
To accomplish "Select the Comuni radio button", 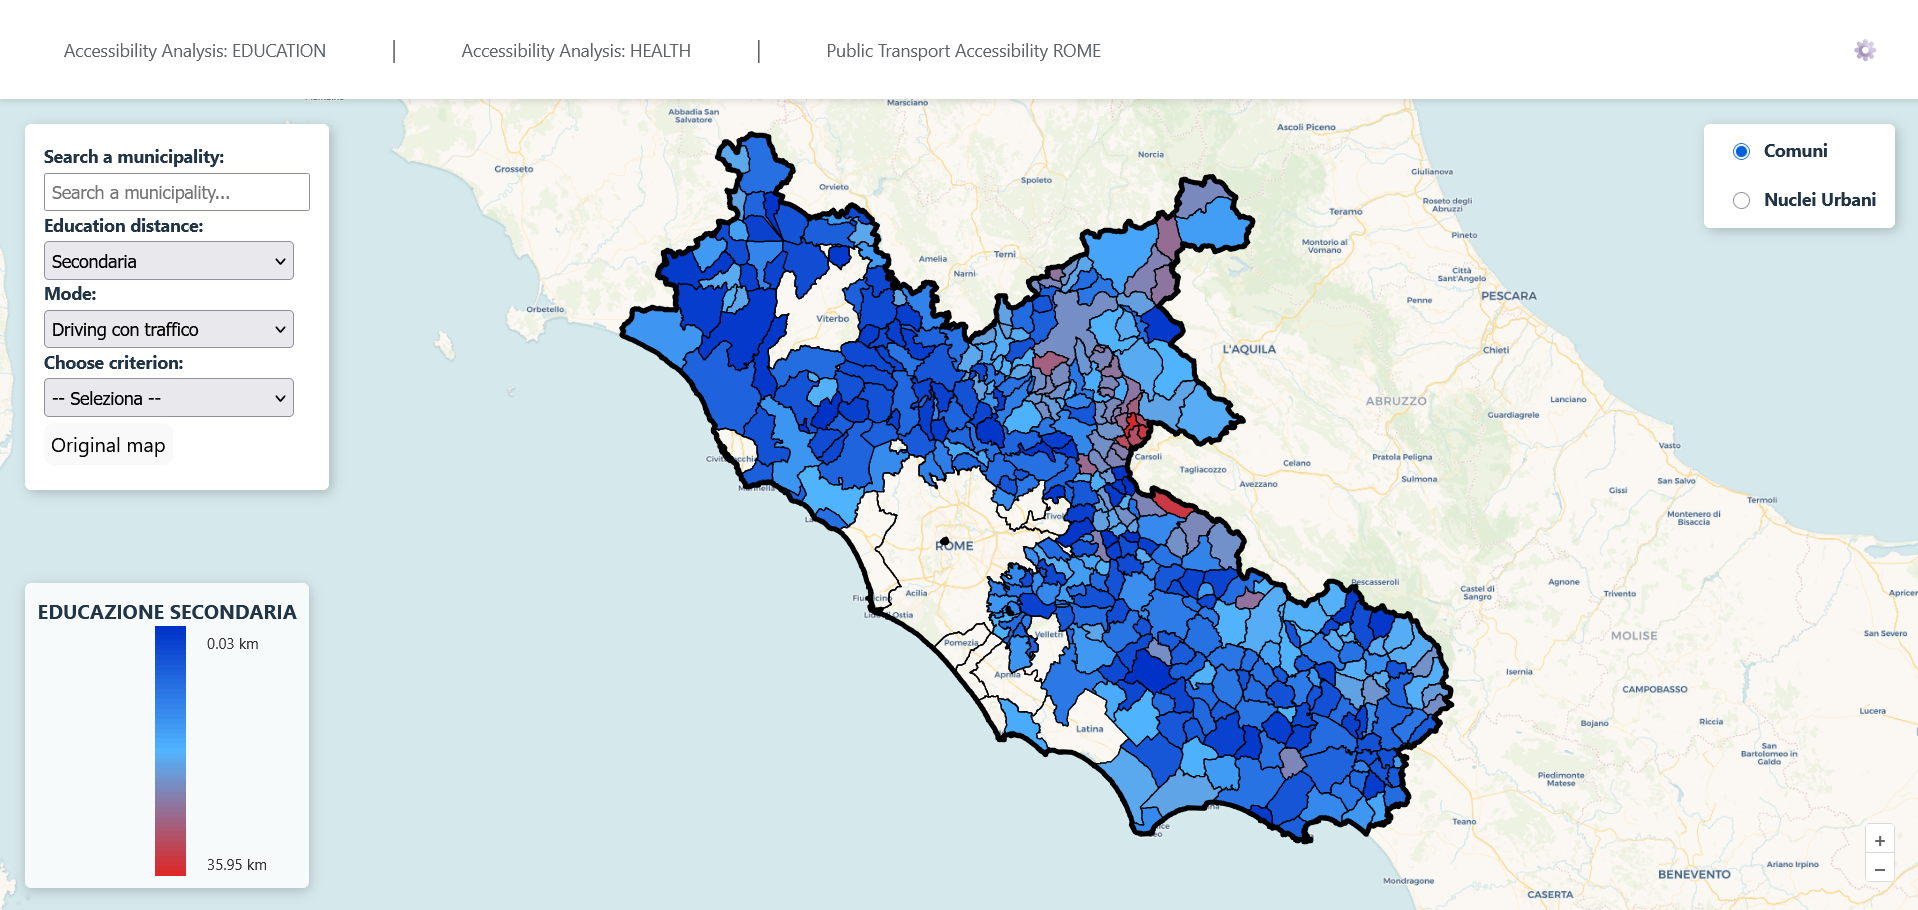I will point(1741,151).
